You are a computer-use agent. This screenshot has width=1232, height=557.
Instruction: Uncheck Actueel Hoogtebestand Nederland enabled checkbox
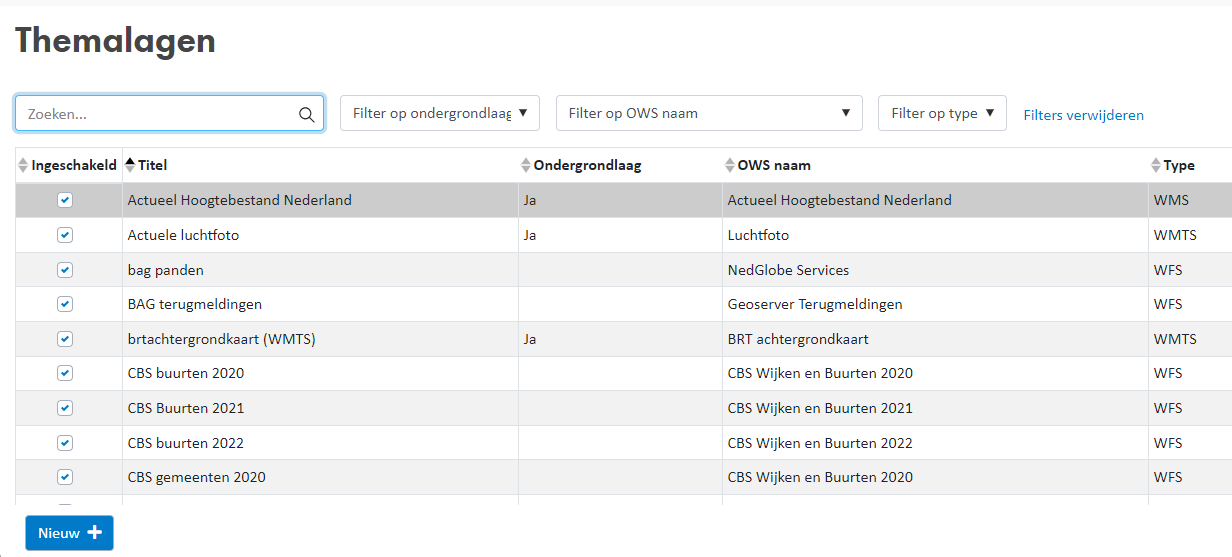coord(65,200)
